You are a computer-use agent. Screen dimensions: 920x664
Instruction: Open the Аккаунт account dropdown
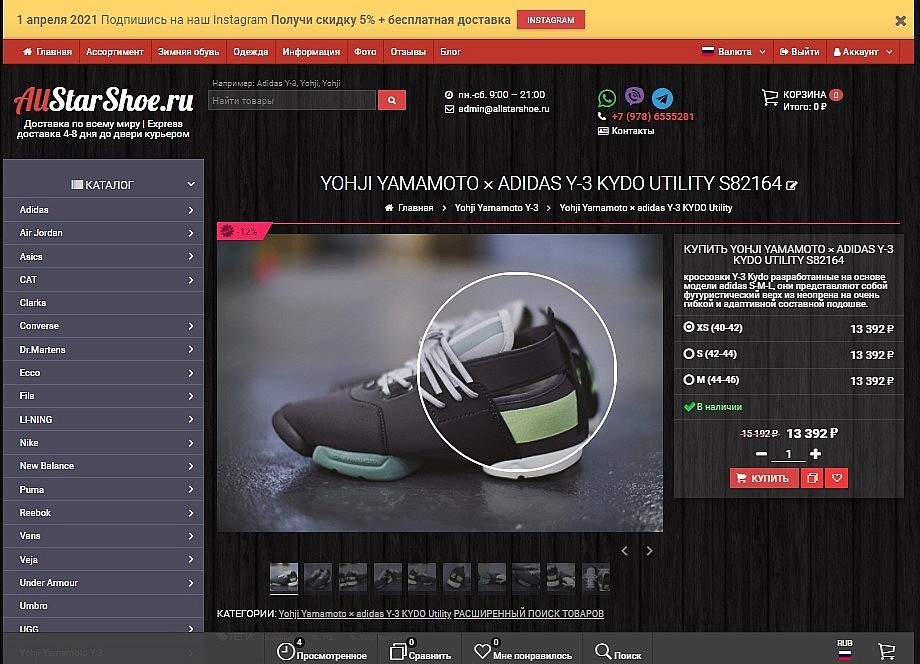[862, 52]
